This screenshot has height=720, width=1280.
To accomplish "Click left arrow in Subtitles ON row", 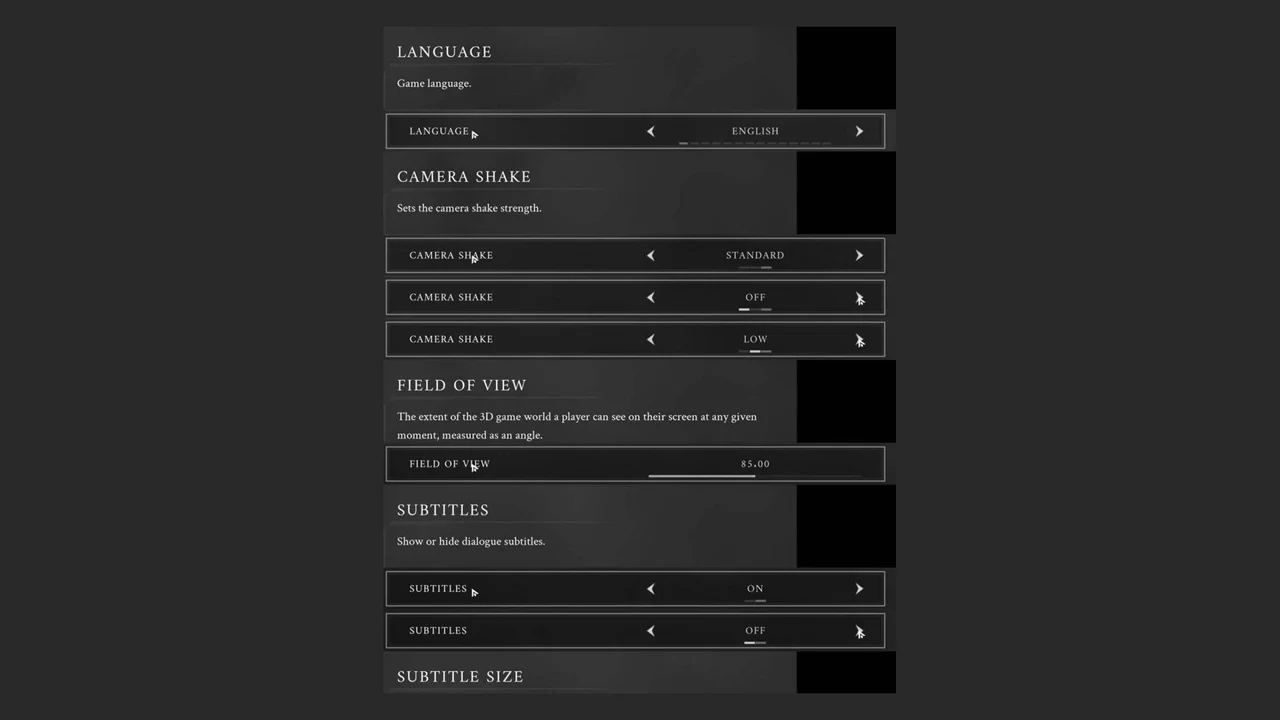I will tap(651, 589).
